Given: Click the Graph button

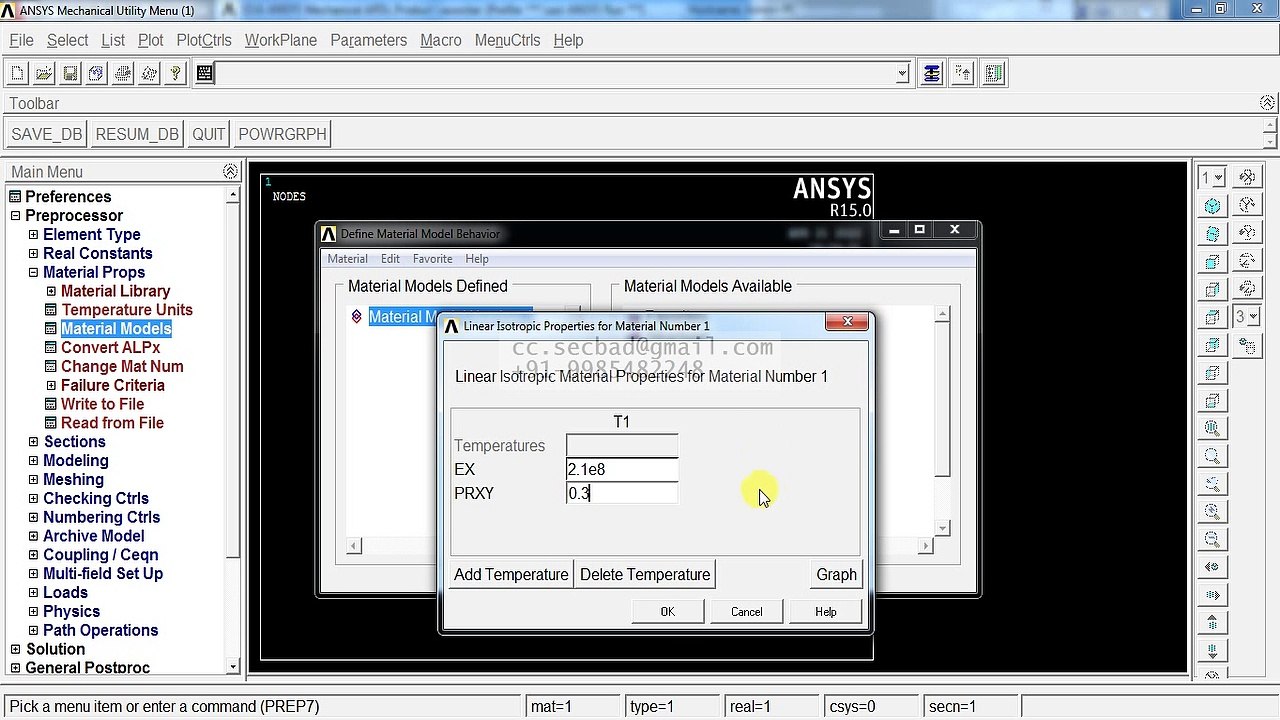Looking at the screenshot, I should point(836,574).
